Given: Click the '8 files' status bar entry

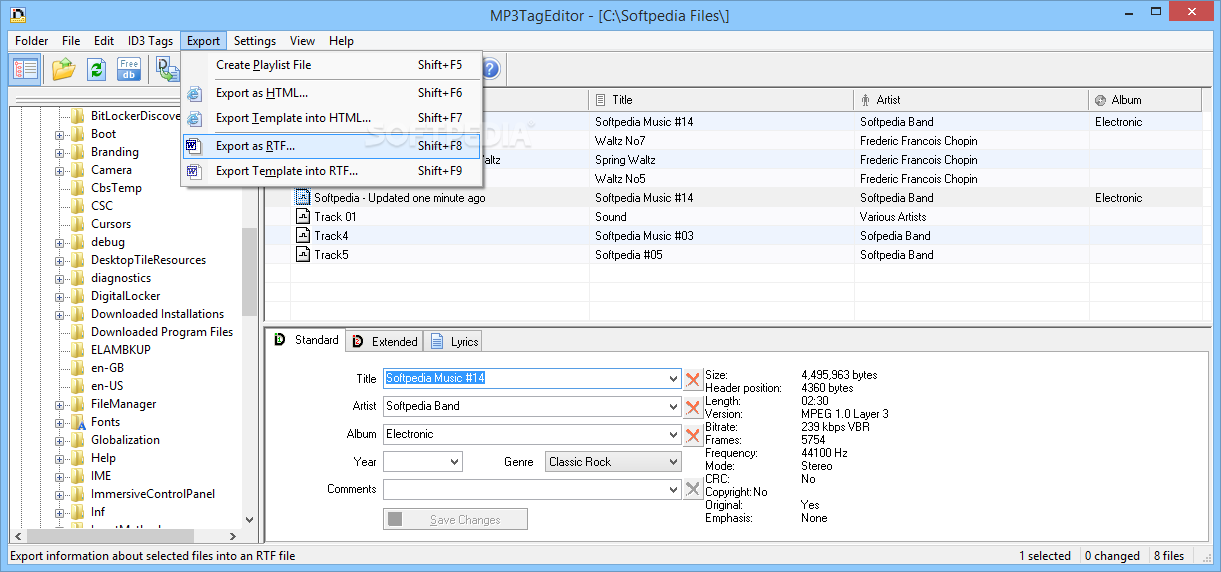Looking at the screenshot, I should click(x=1169, y=556).
